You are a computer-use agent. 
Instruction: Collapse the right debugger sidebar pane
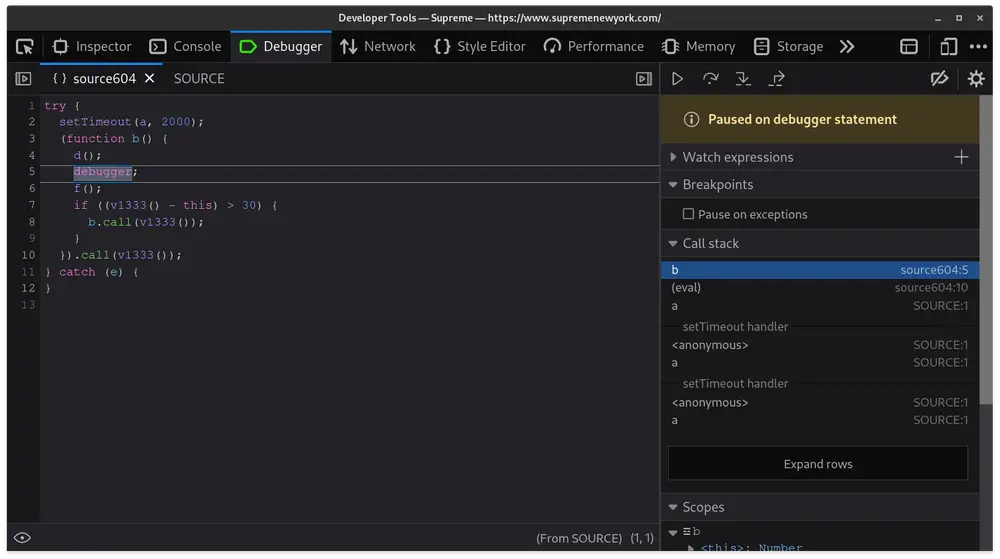pyautogui.click(x=643, y=79)
